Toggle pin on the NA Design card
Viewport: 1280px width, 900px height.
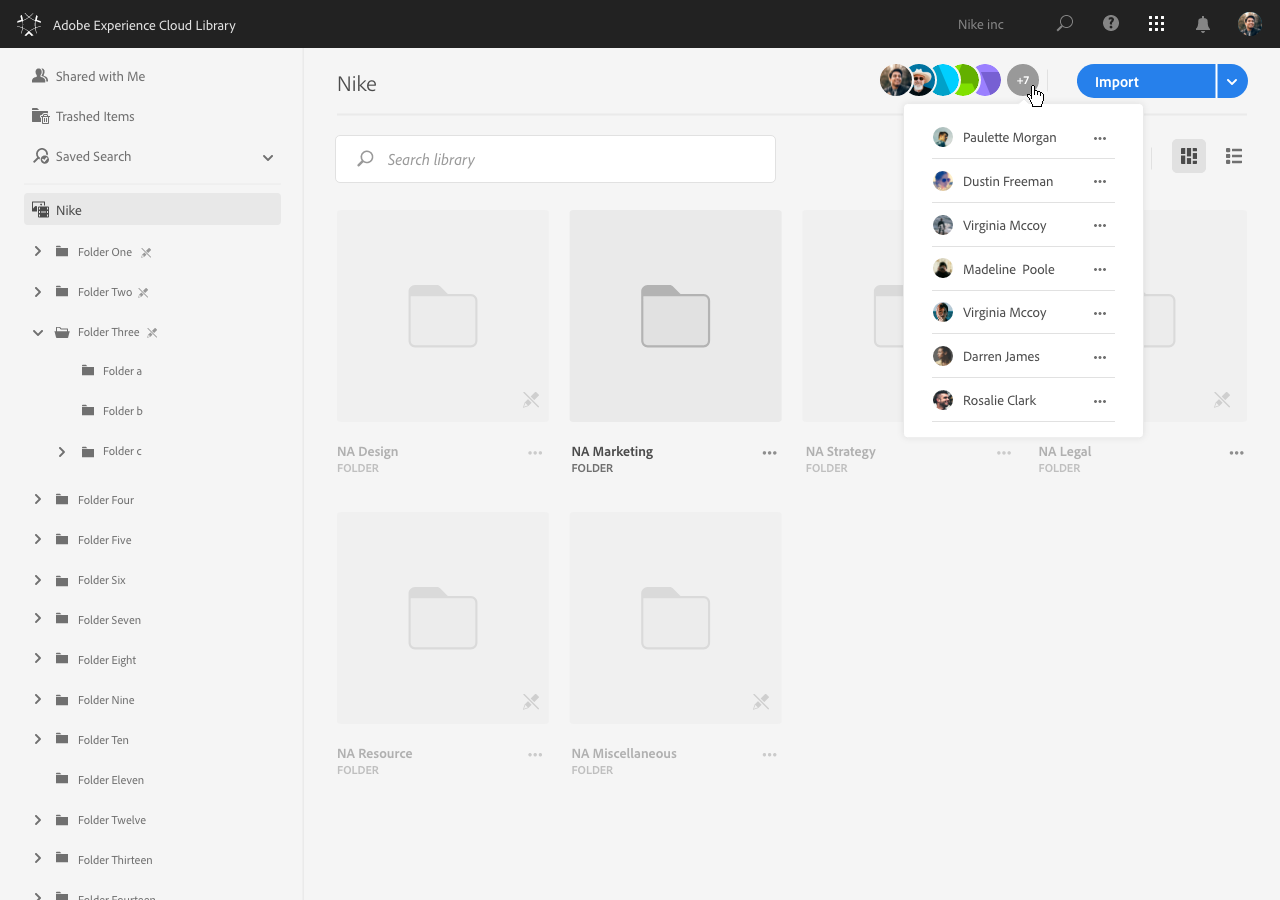tap(531, 400)
